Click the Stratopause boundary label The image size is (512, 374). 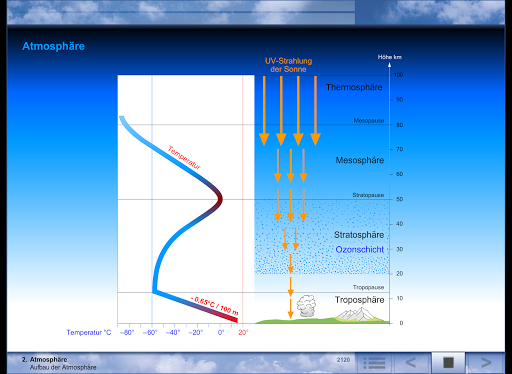tap(368, 195)
